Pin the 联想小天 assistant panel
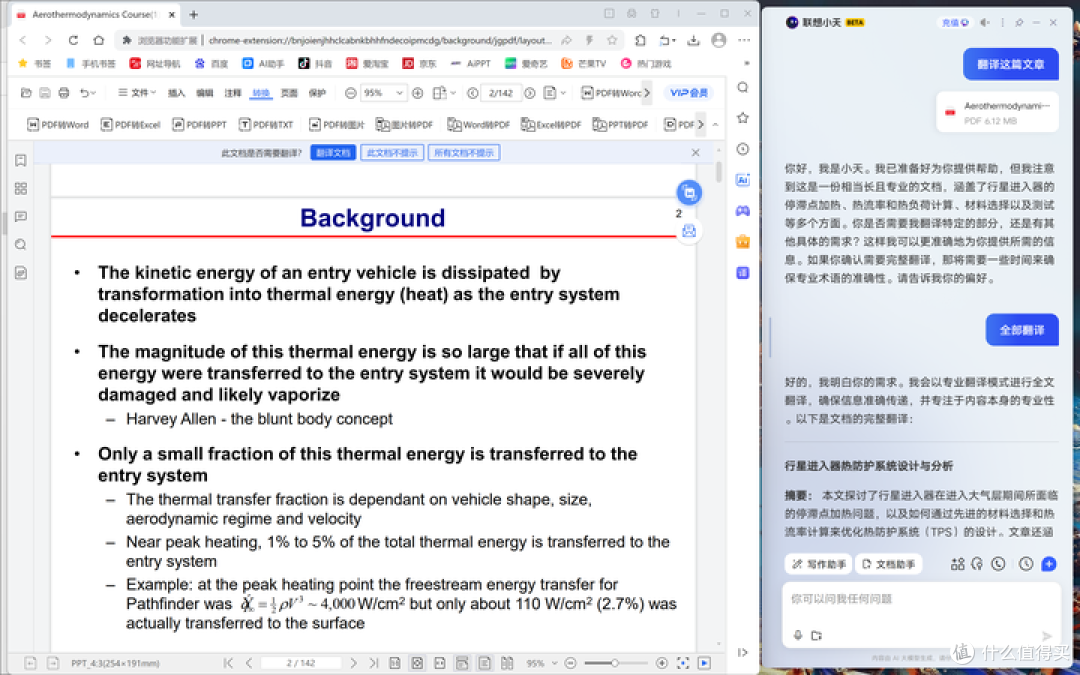 pyautogui.click(x=1019, y=23)
